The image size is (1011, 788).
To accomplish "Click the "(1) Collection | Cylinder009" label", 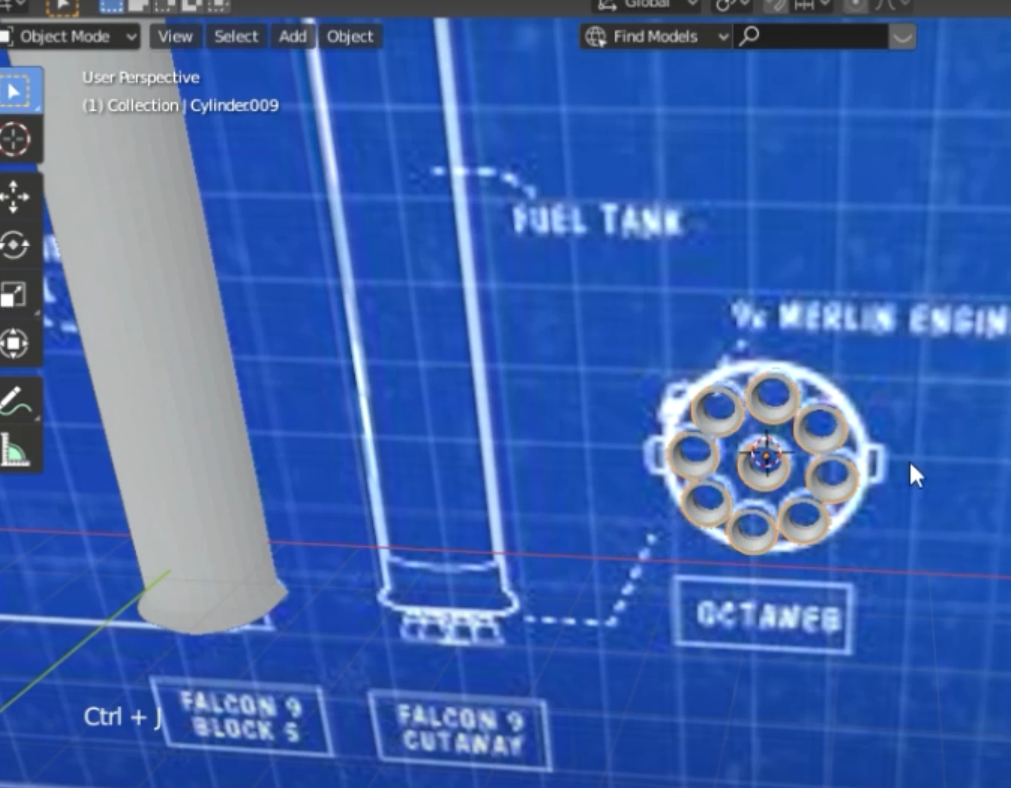I will (181, 106).
